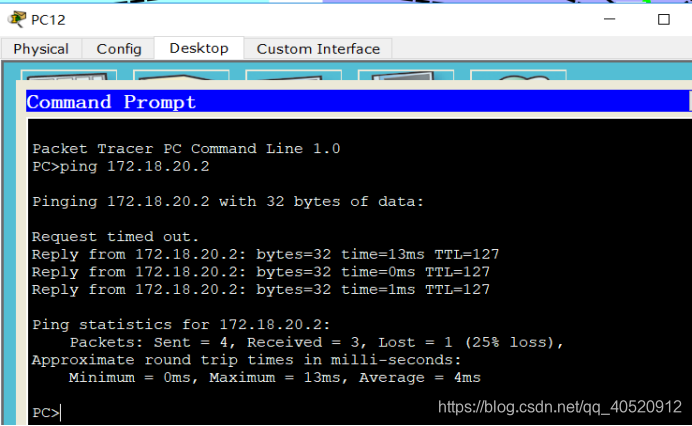692x426 pixels.
Task: Click 'Pinging 172.18.20.2 with 32 bytes' line
Action: coord(228,202)
